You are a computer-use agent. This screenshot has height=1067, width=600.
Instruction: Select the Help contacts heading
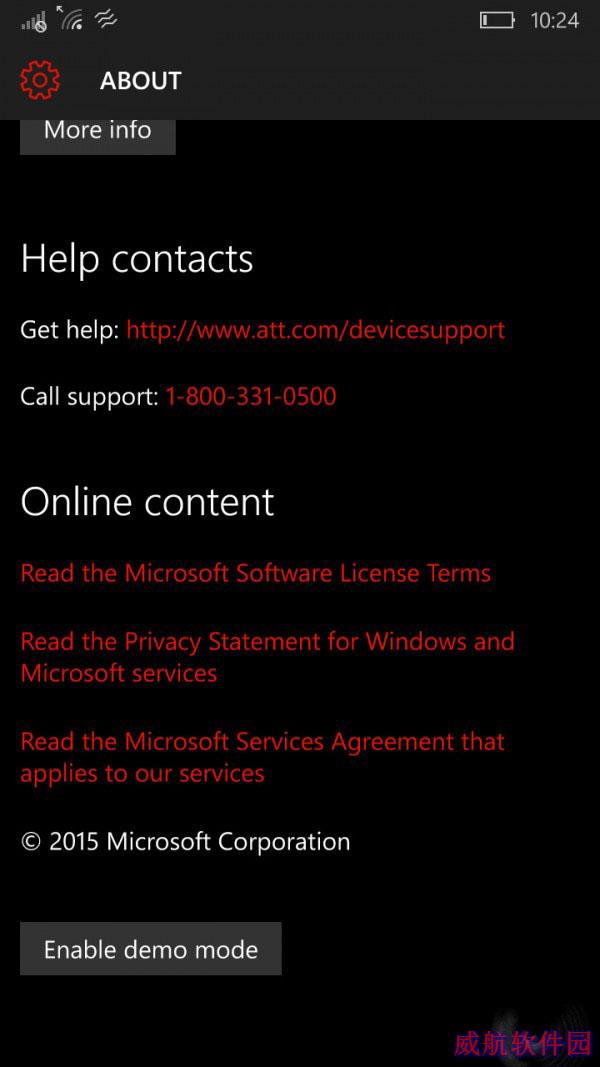click(x=137, y=259)
